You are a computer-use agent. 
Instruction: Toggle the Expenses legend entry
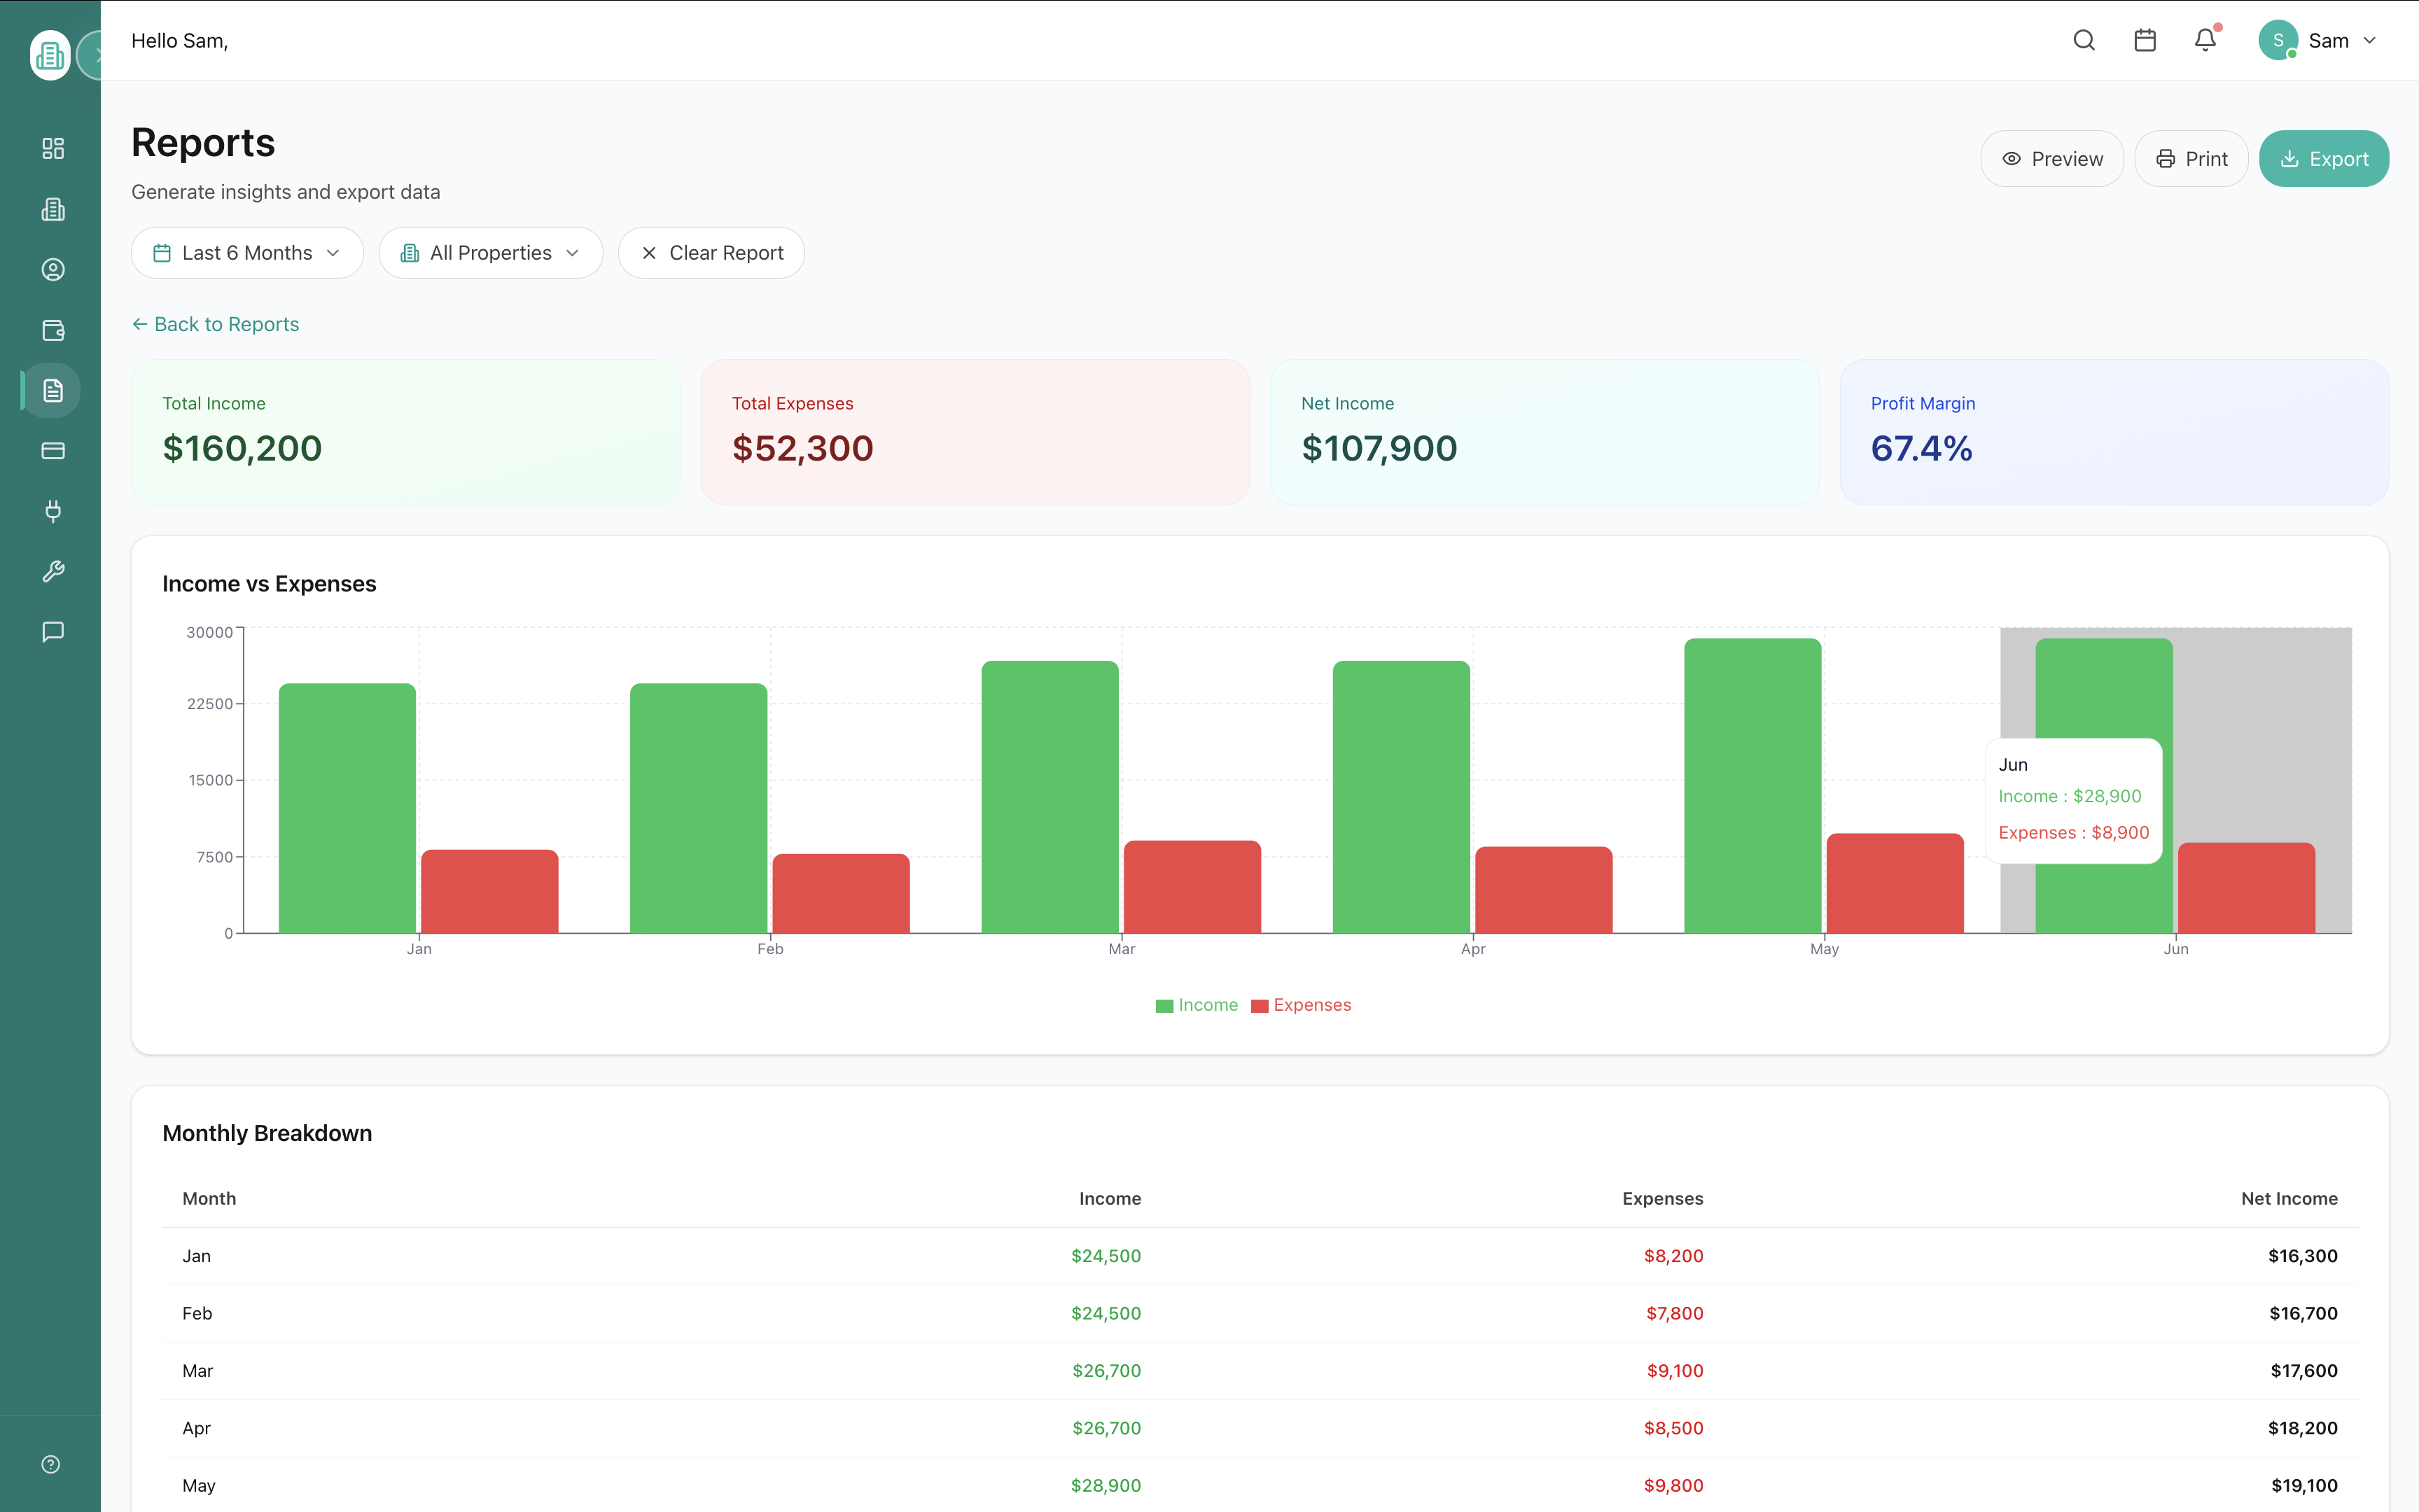1301,1005
